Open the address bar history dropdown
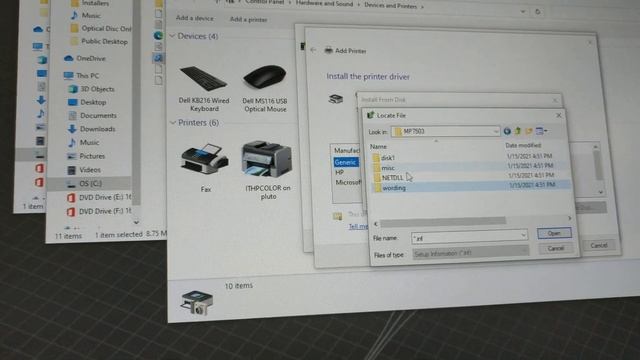Image resolution: width=640 pixels, height=360 pixels. point(523,11)
